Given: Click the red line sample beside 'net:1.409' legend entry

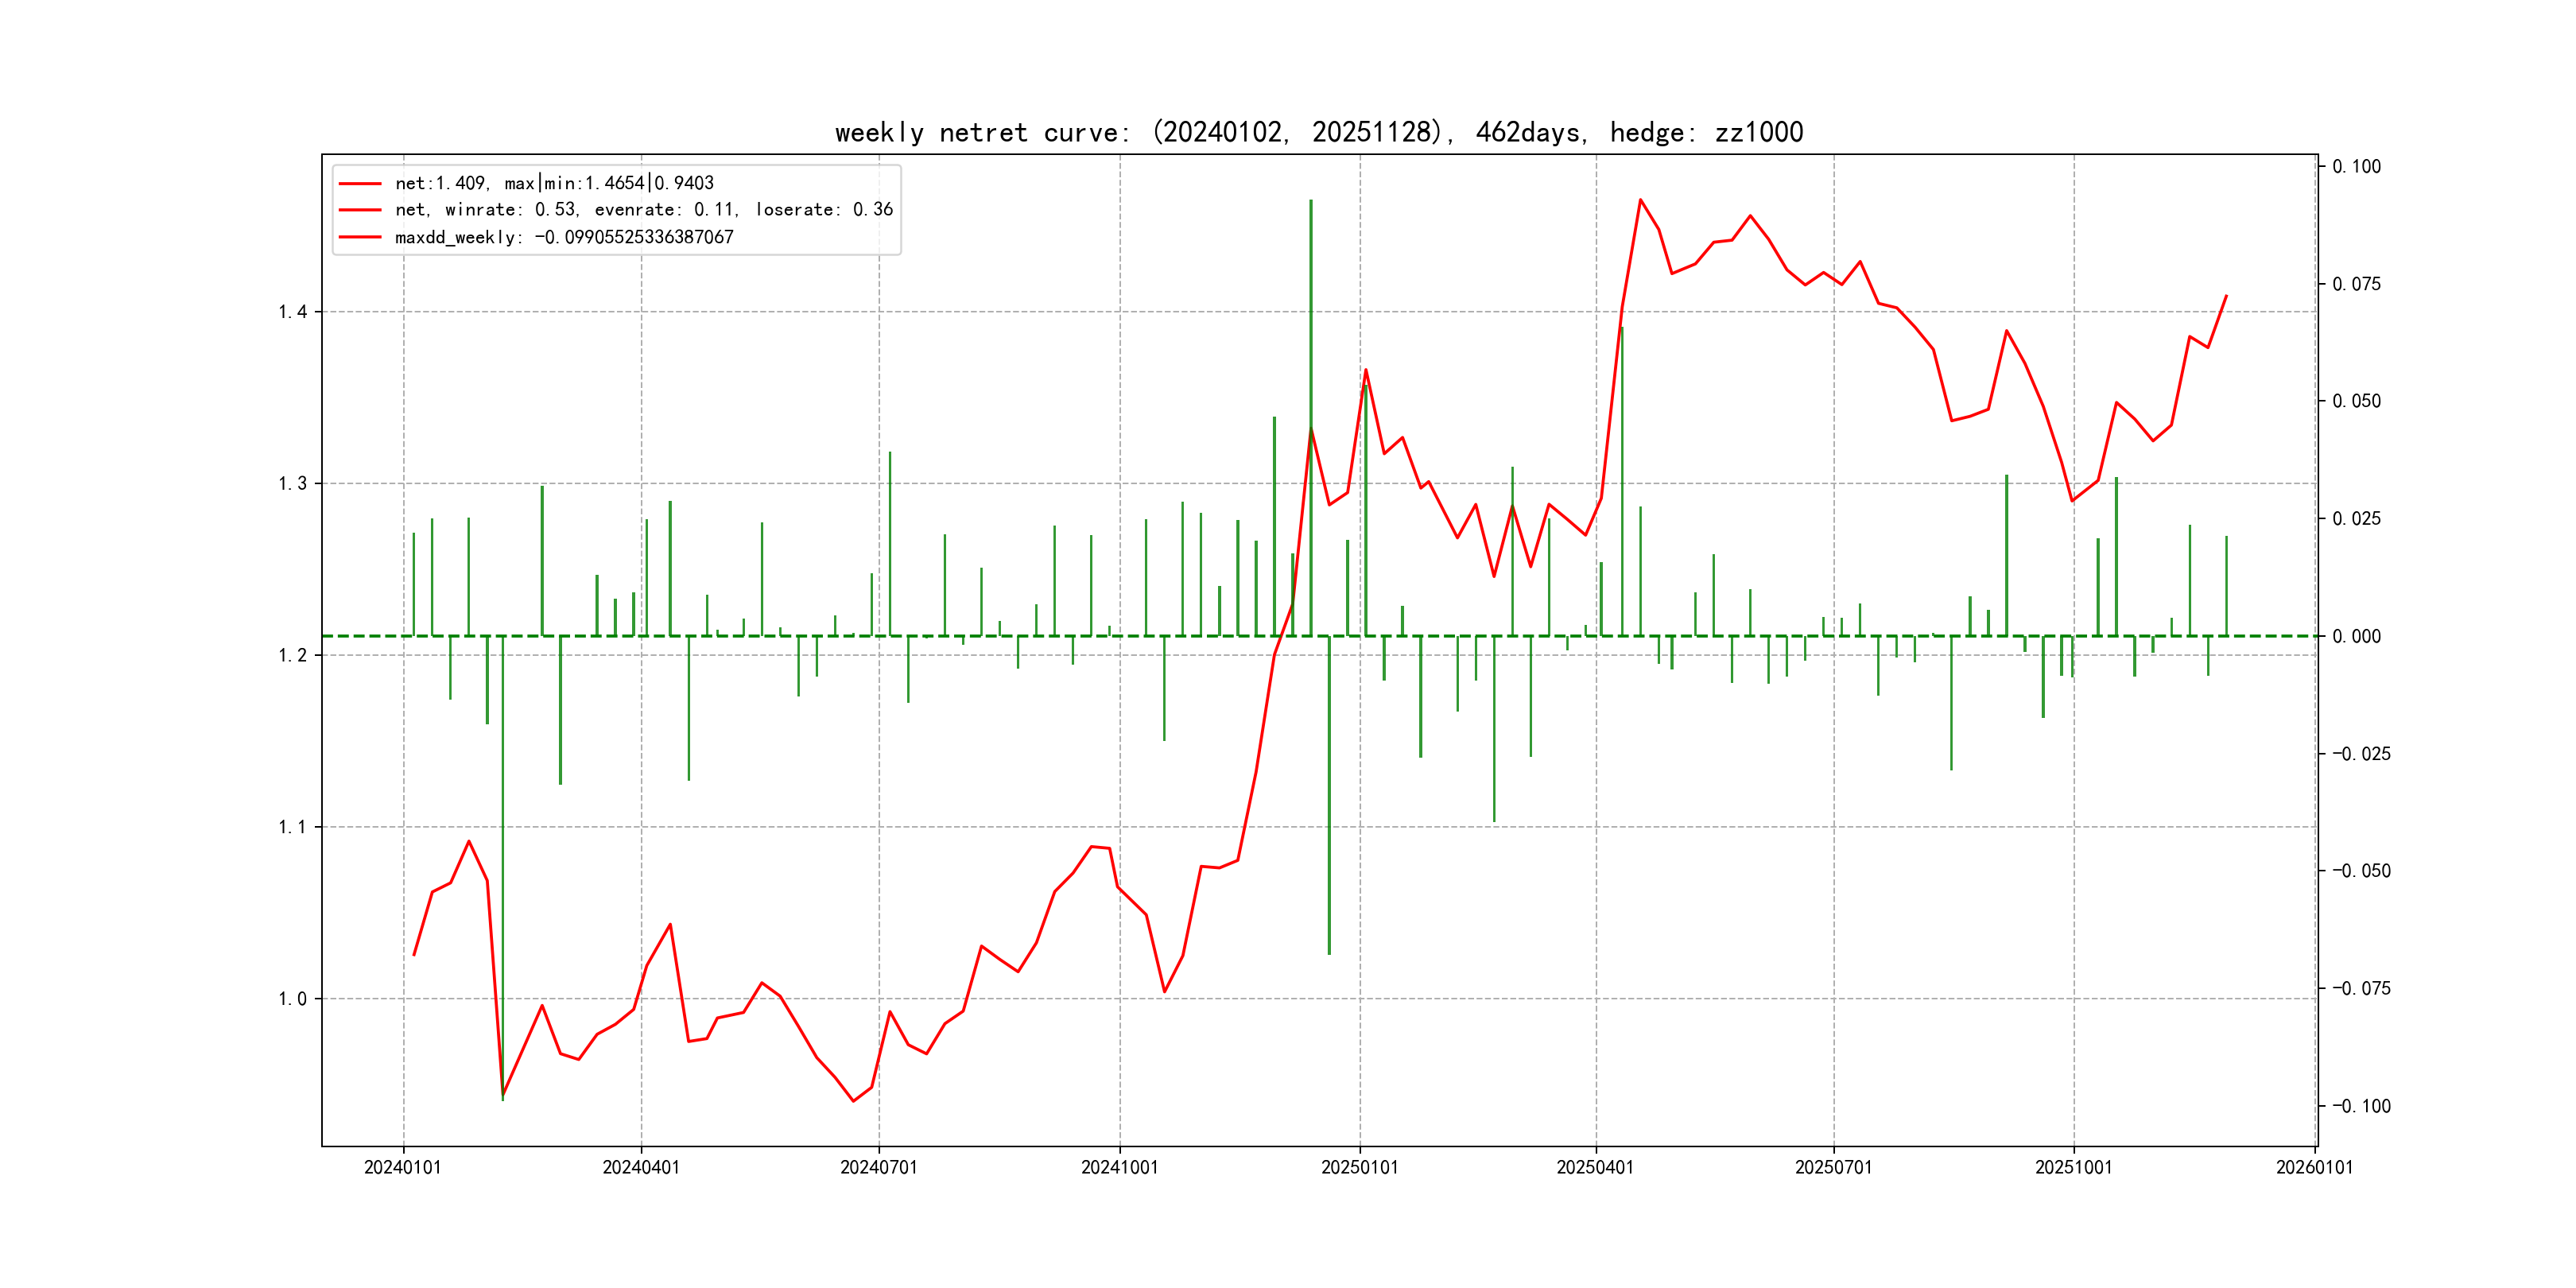Looking at the screenshot, I should (x=360, y=184).
